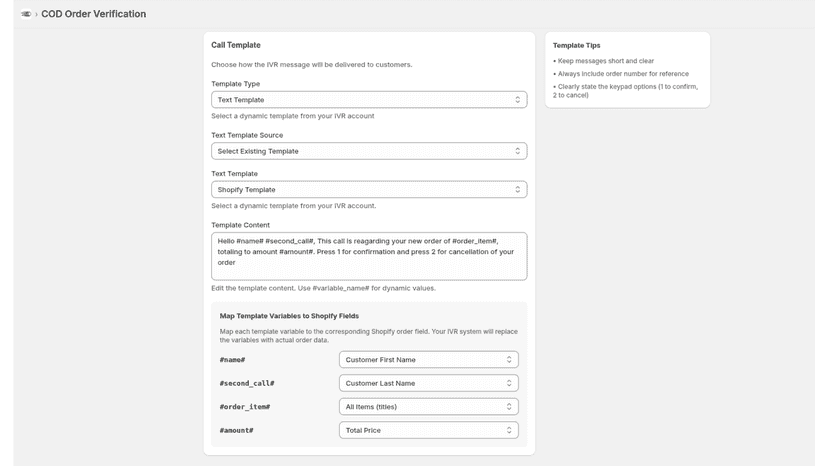The width and height of the screenshot is (828, 466).
Task: Click the 'Always include order number for reference' tip
Action: click(621, 74)
